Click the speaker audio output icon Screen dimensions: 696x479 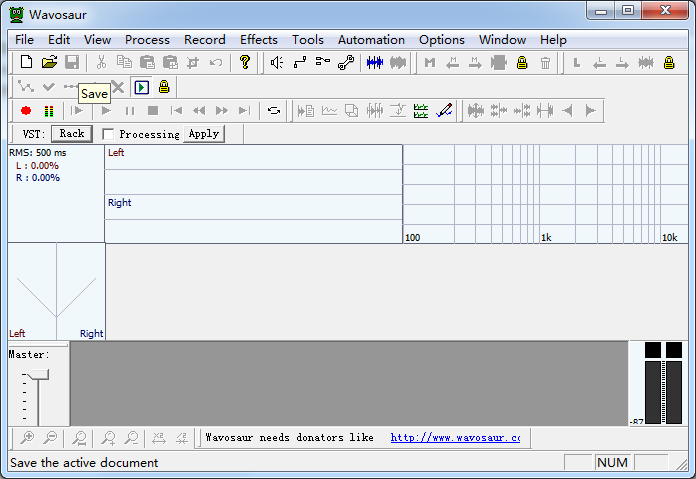coord(277,63)
